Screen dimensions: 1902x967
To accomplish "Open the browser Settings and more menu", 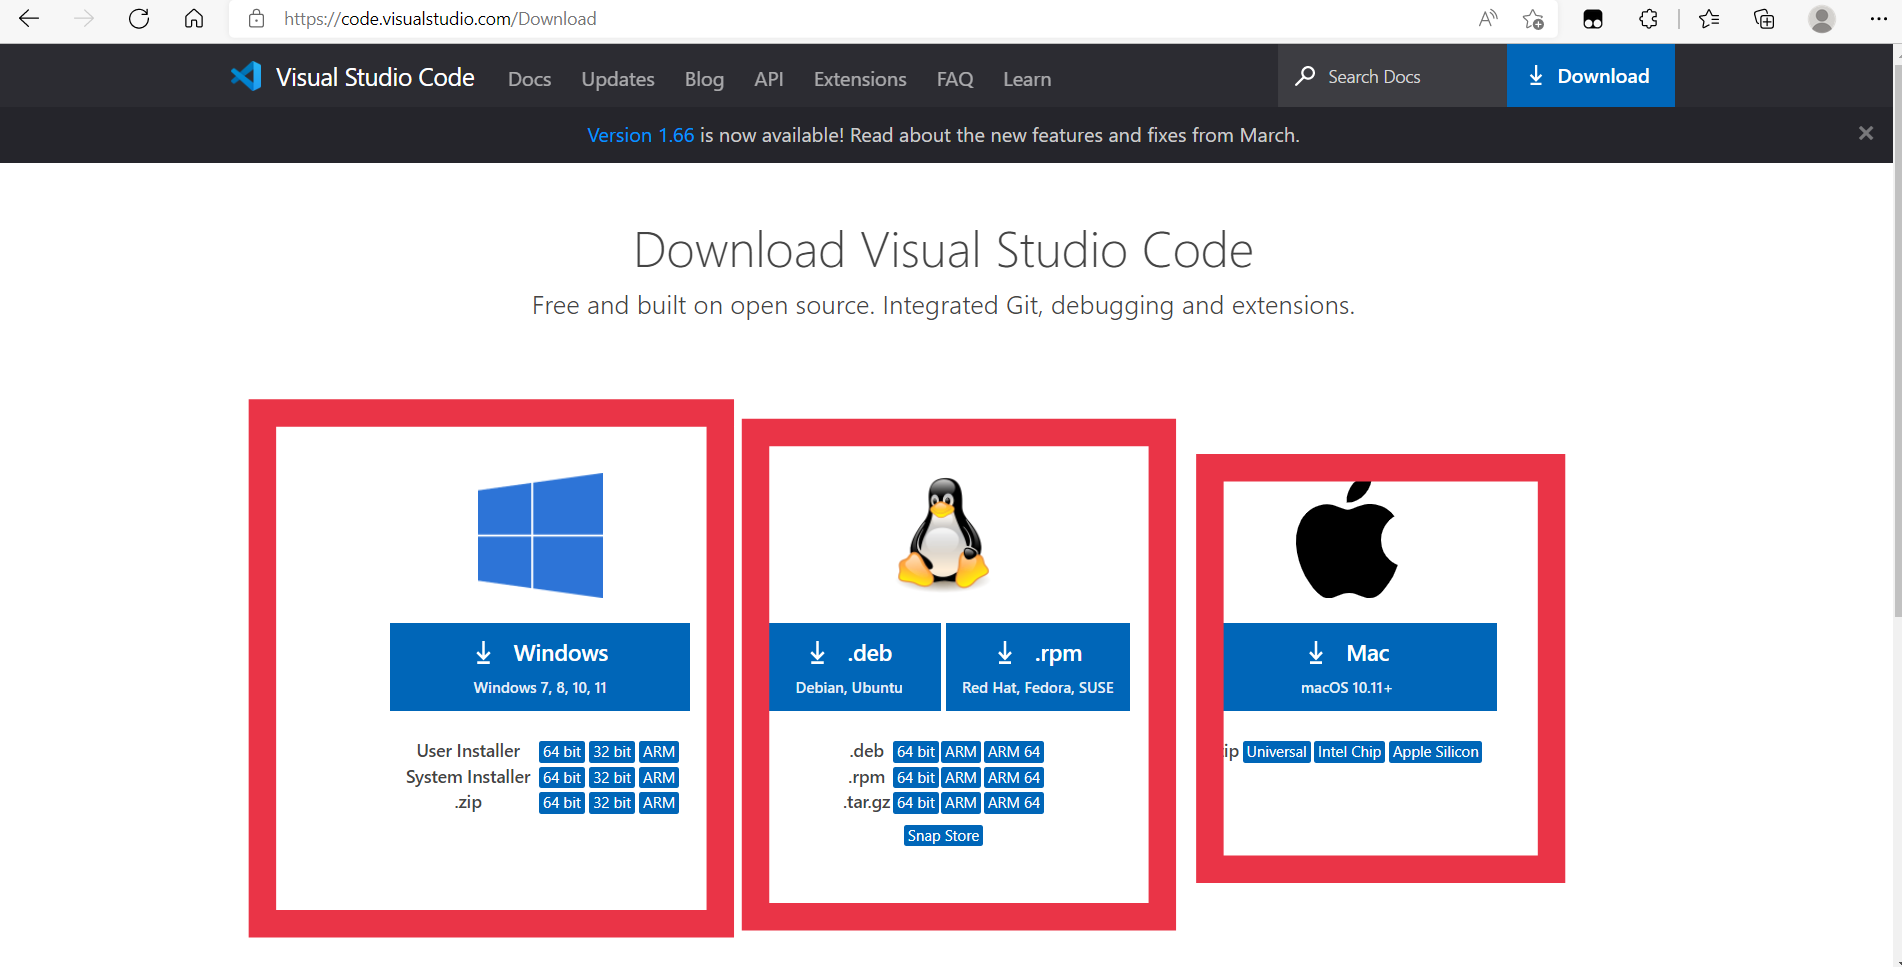I will pos(1878,18).
